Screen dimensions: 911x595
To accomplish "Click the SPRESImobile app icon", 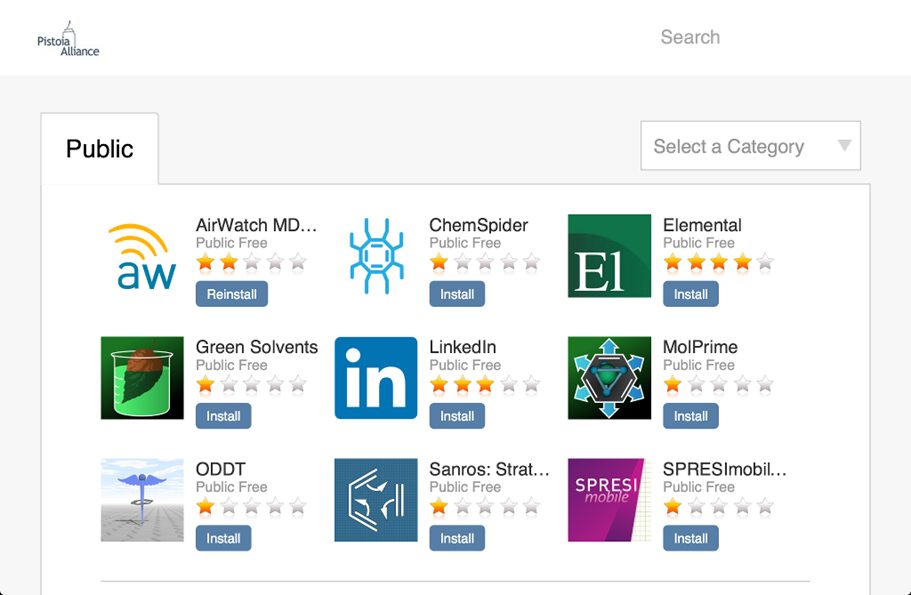I will pos(609,500).
